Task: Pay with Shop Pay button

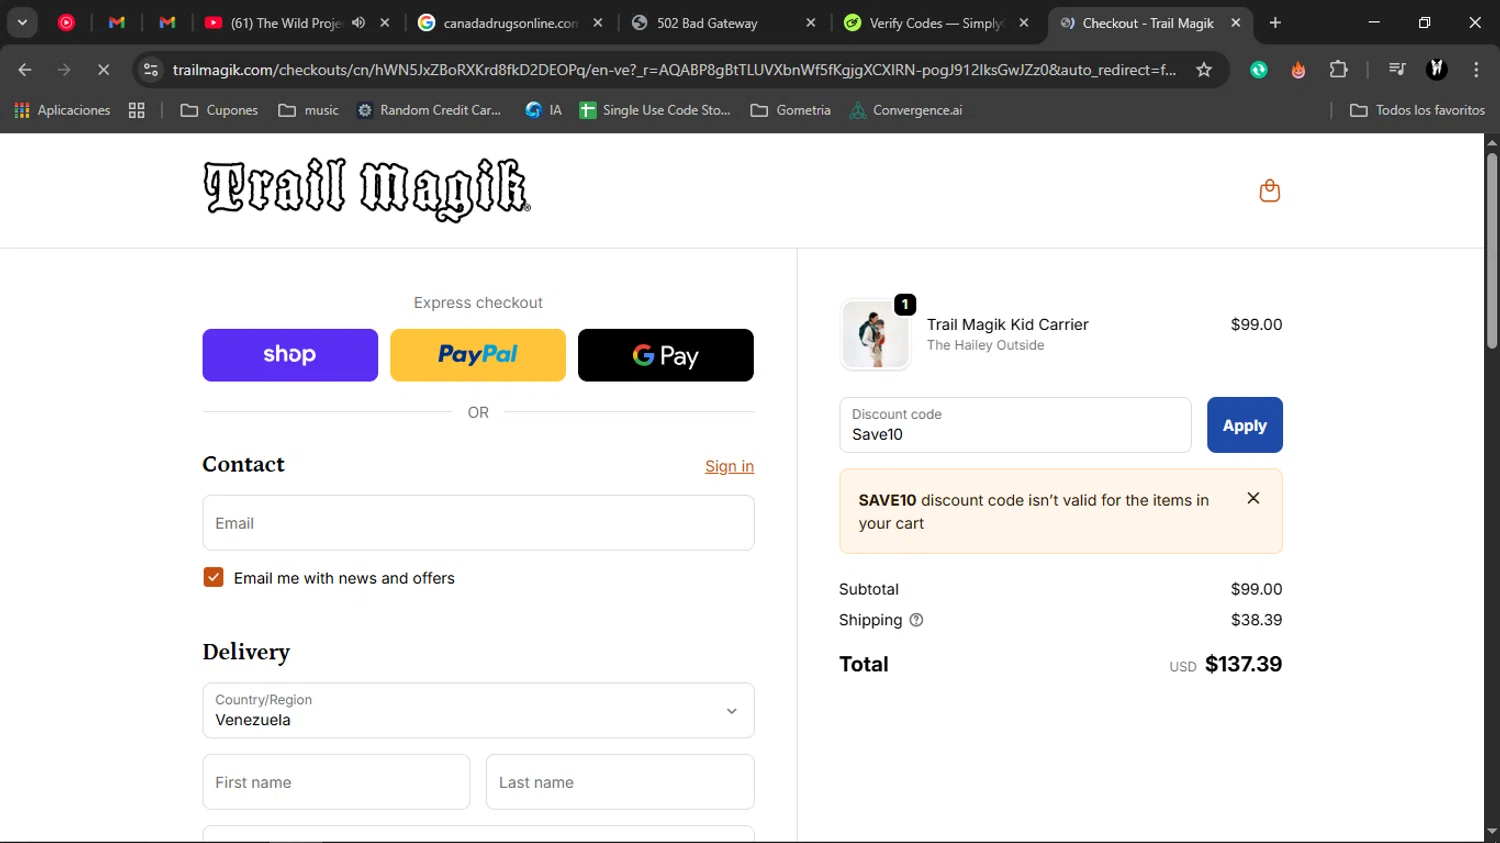Action: point(290,355)
